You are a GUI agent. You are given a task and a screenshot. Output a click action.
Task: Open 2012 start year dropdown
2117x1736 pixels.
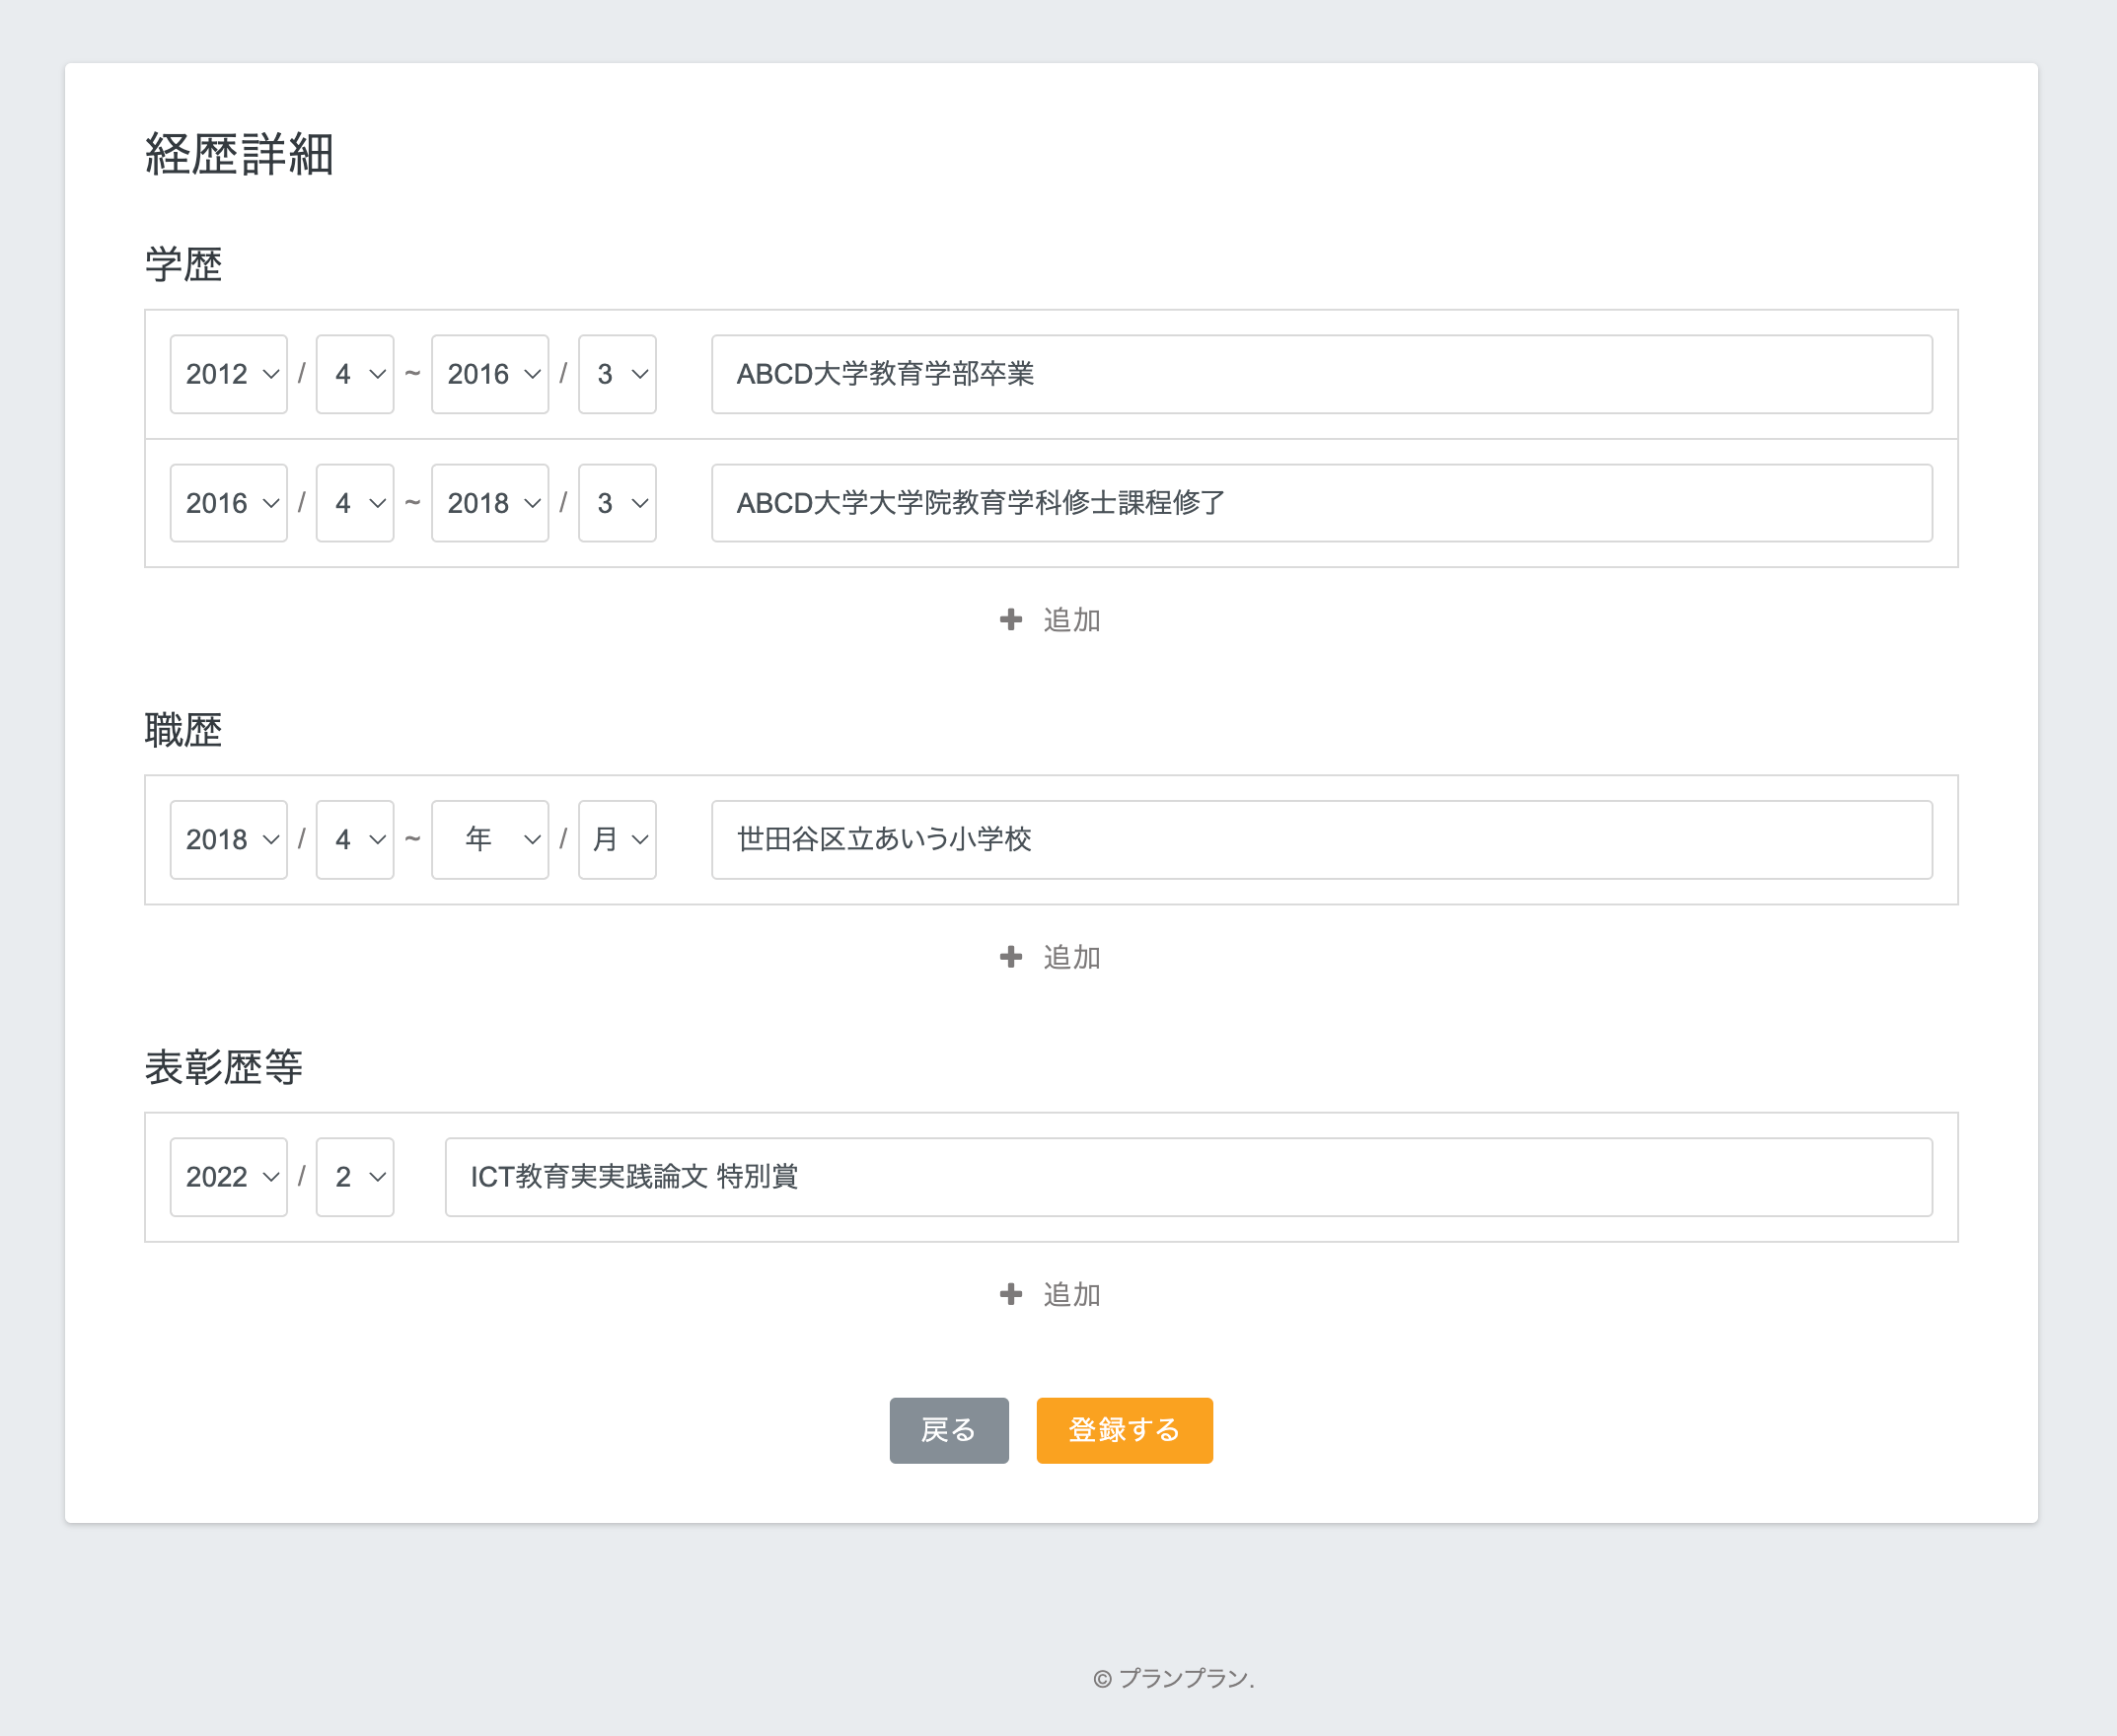[x=229, y=374]
